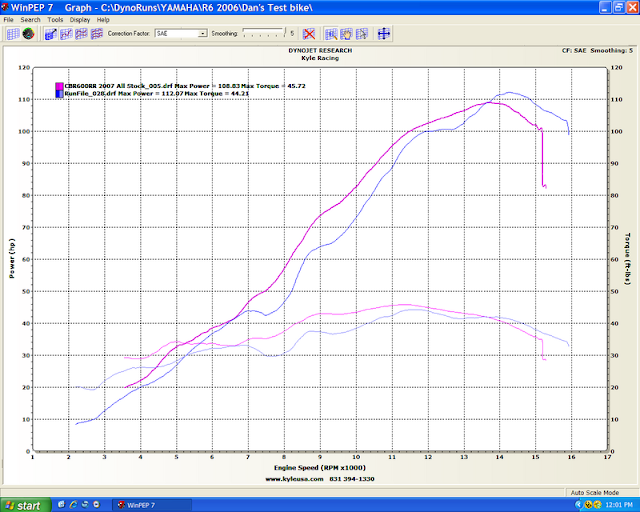Click the DYNOJET RESEARCH graph title

pos(320,51)
